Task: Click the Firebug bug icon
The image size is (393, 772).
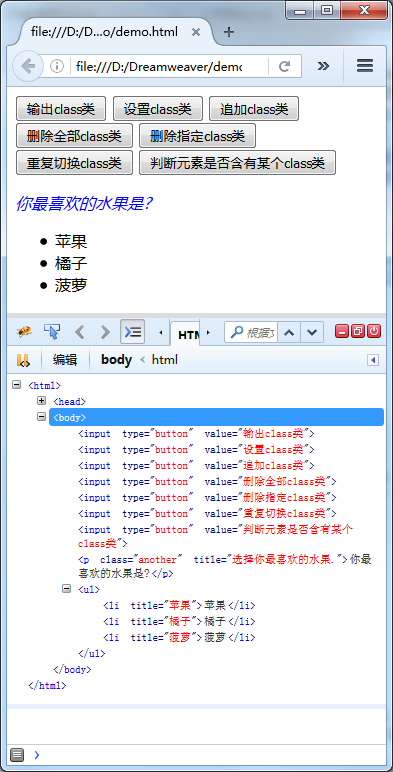Action: click(x=24, y=332)
